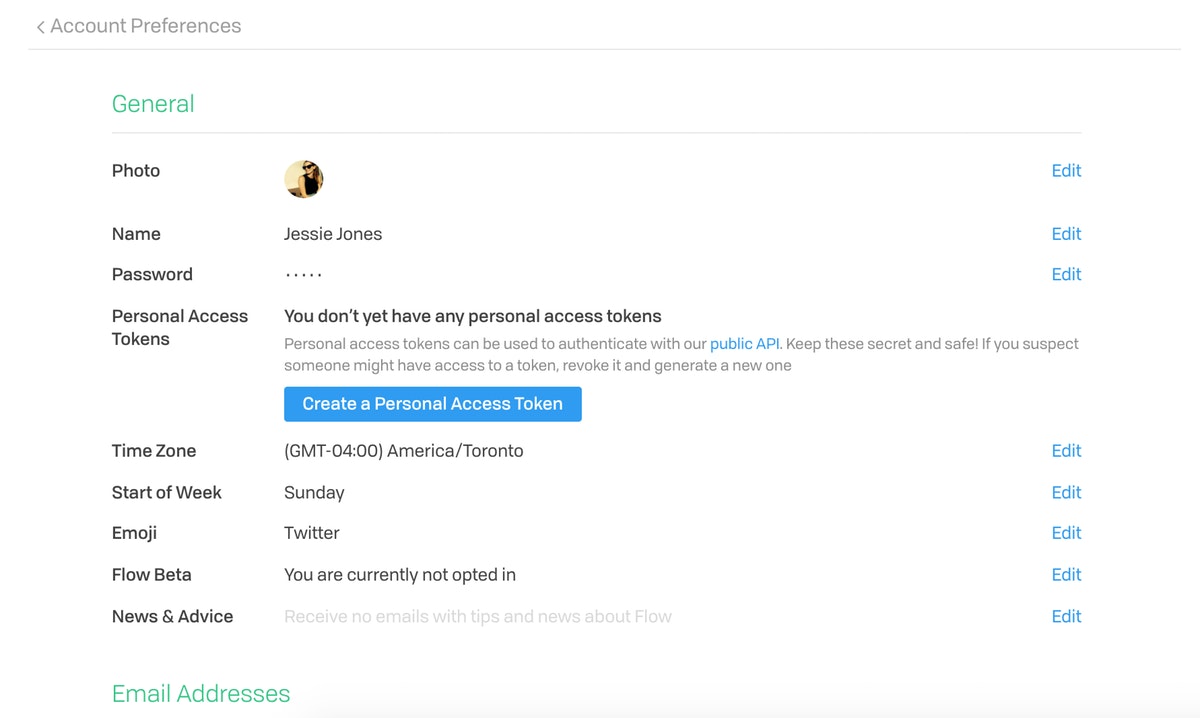The height and width of the screenshot is (718, 1200).
Task: Go back via Account Preferences title
Action: point(146,26)
